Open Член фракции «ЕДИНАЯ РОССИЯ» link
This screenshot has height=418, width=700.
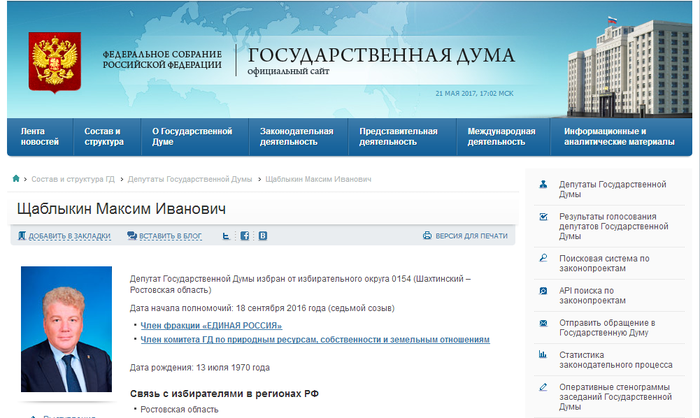[211, 326]
